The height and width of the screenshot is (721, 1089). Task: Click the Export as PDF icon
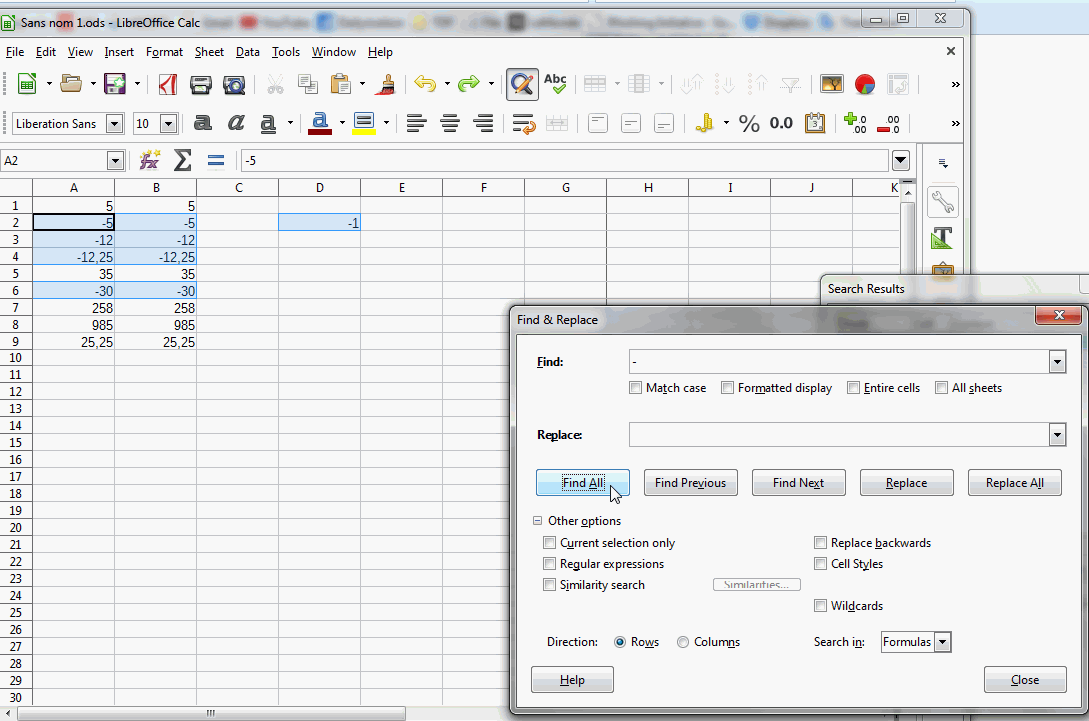pyautogui.click(x=168, y=84)
